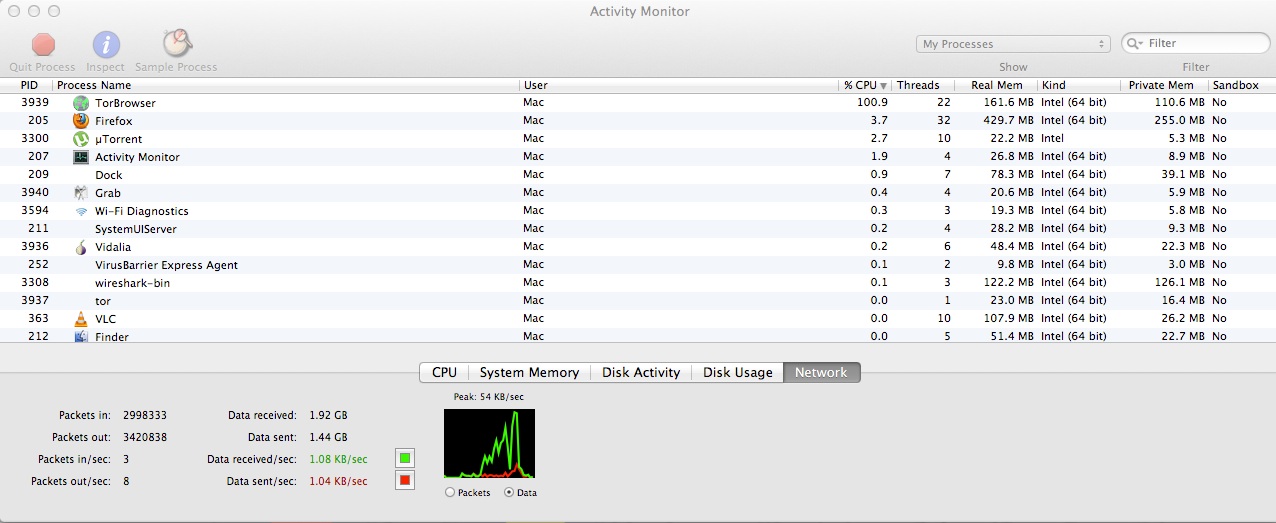Select the Wi-Fi Diagnostics icon
Image resolution: width=1276 pixels, height=523 pixels.
pos(81,211)
